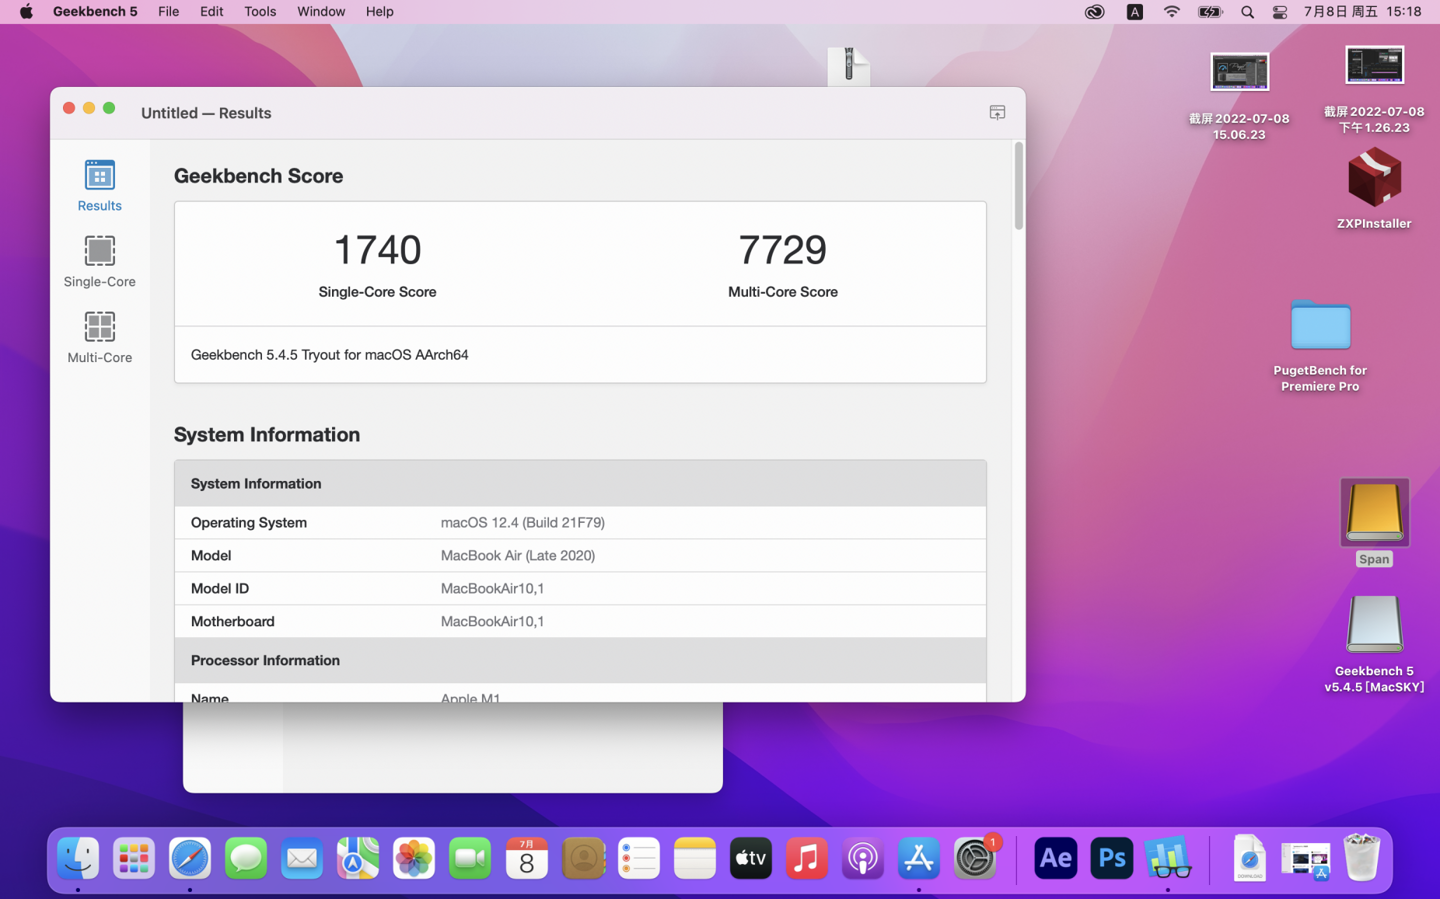Open the File menu

[169, 12]
